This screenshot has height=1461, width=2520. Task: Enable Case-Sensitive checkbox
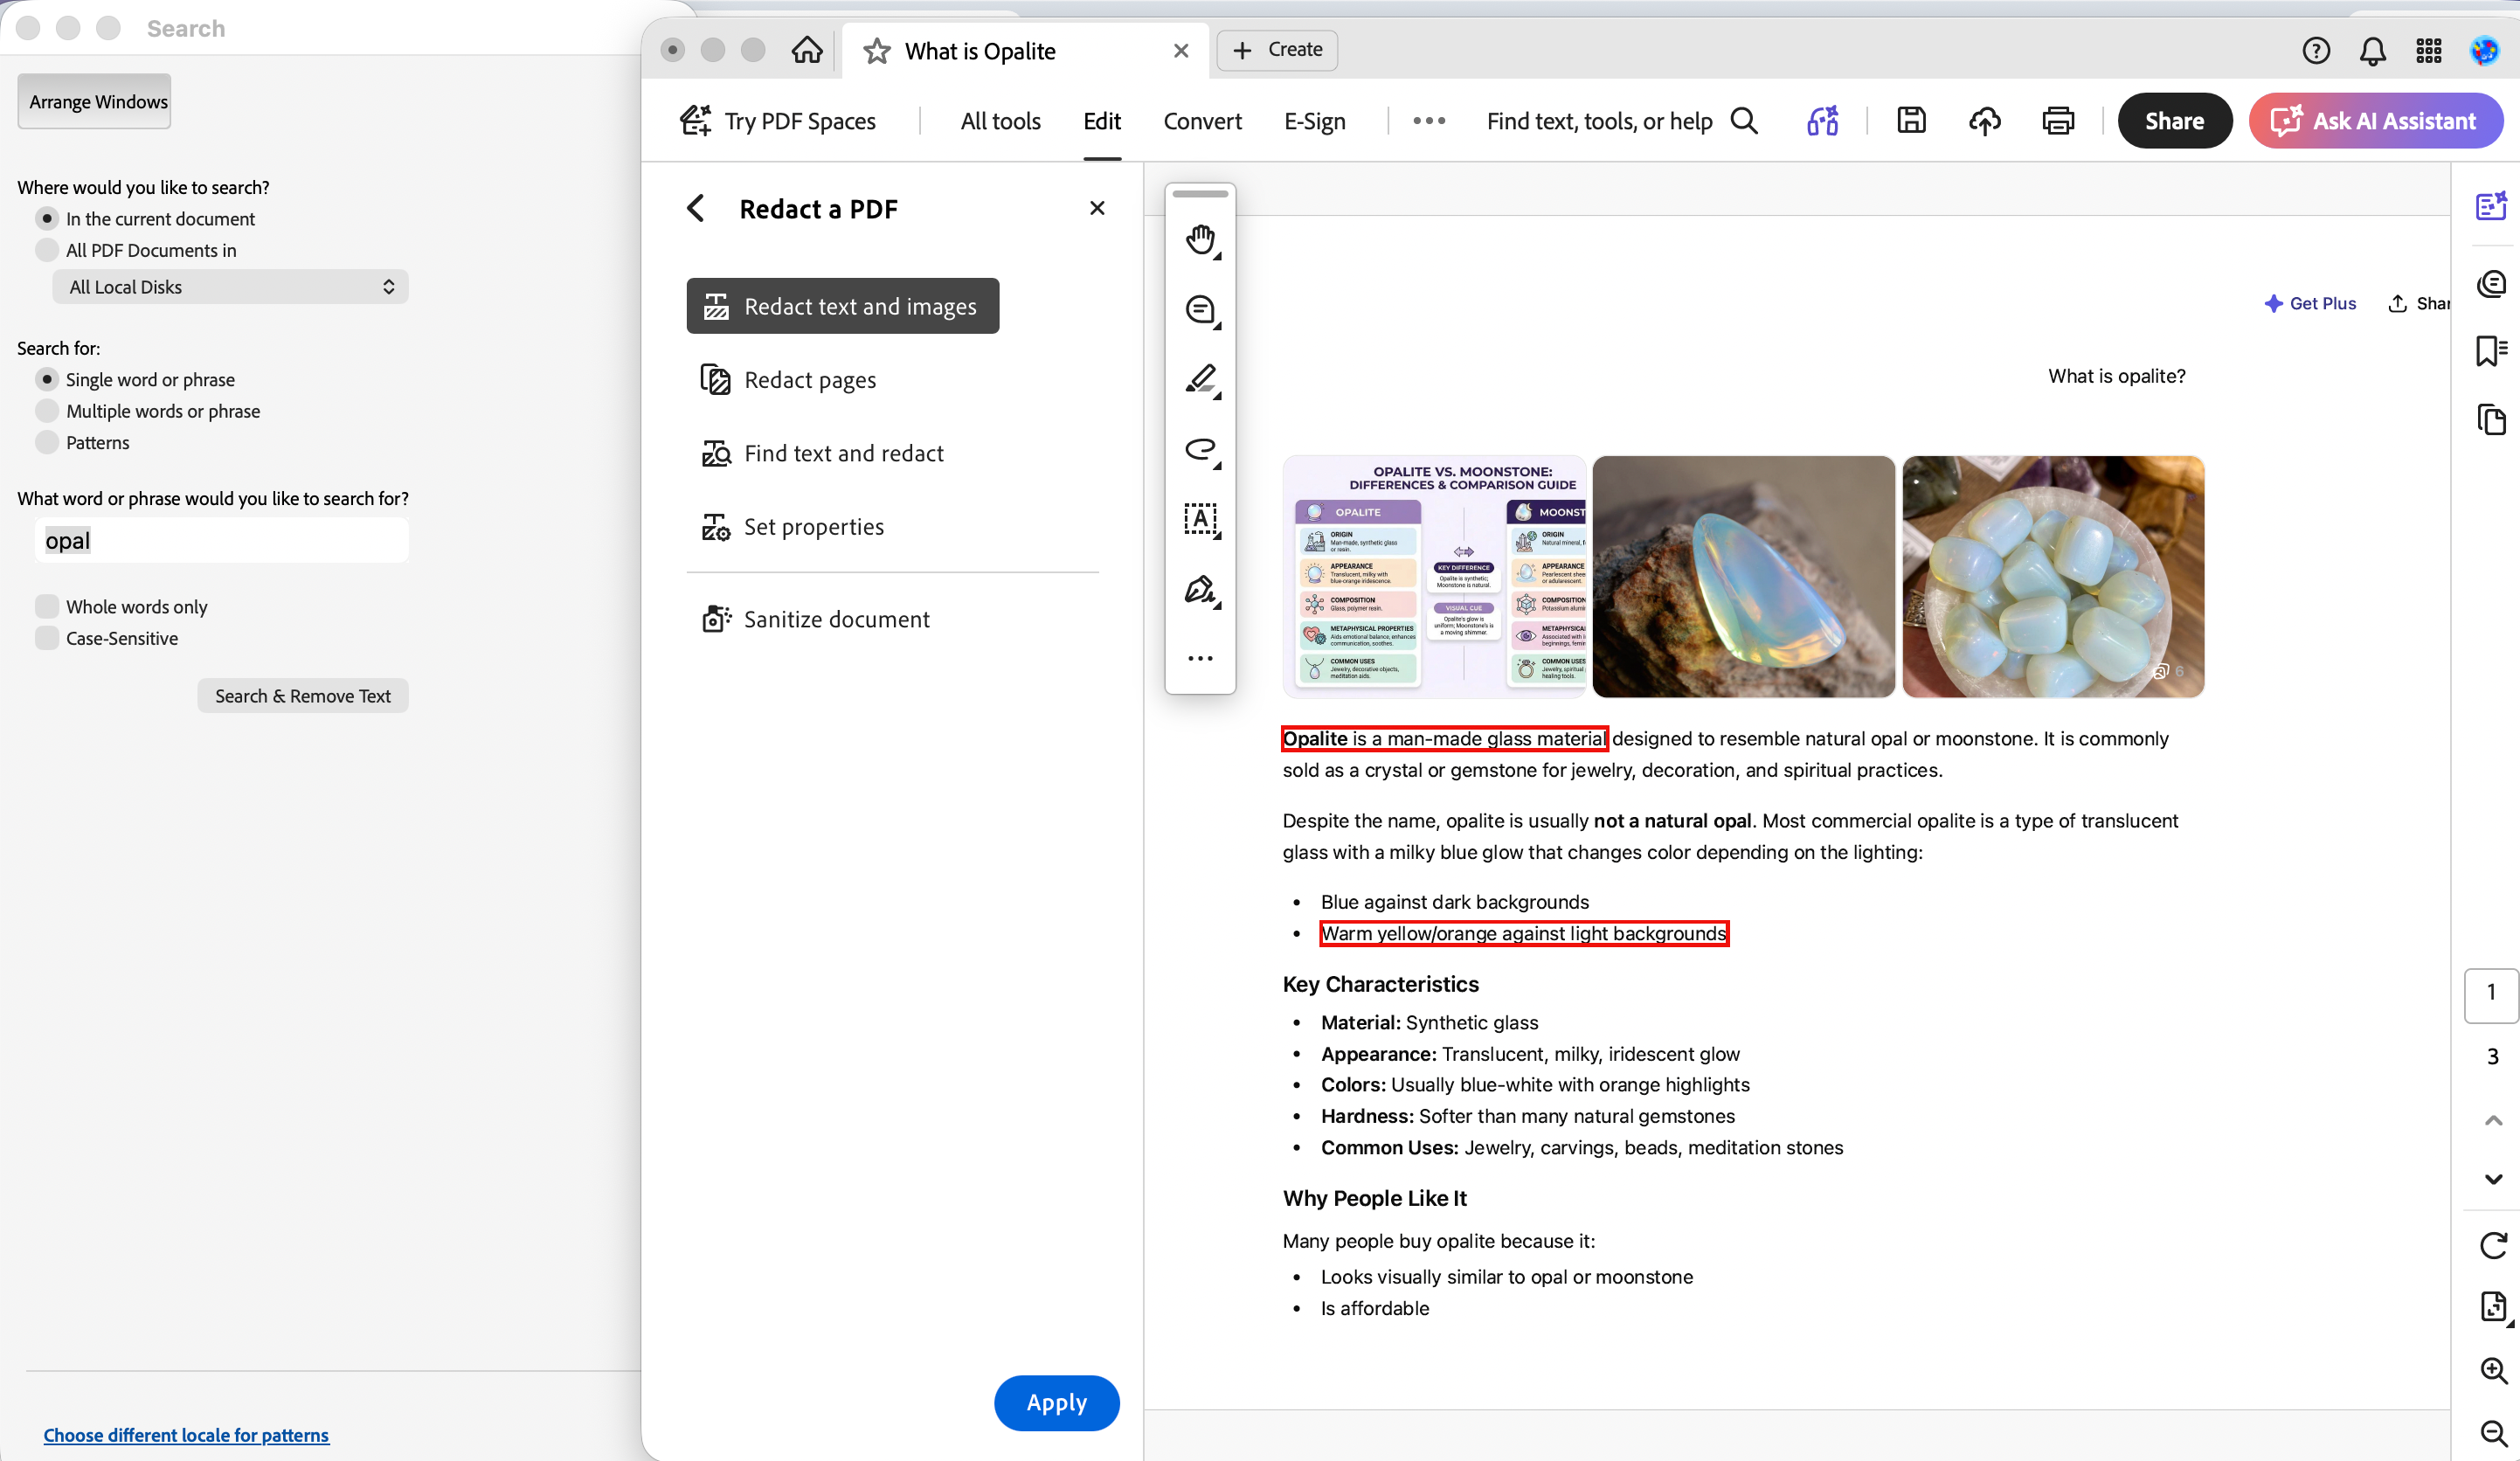(47, 638)
